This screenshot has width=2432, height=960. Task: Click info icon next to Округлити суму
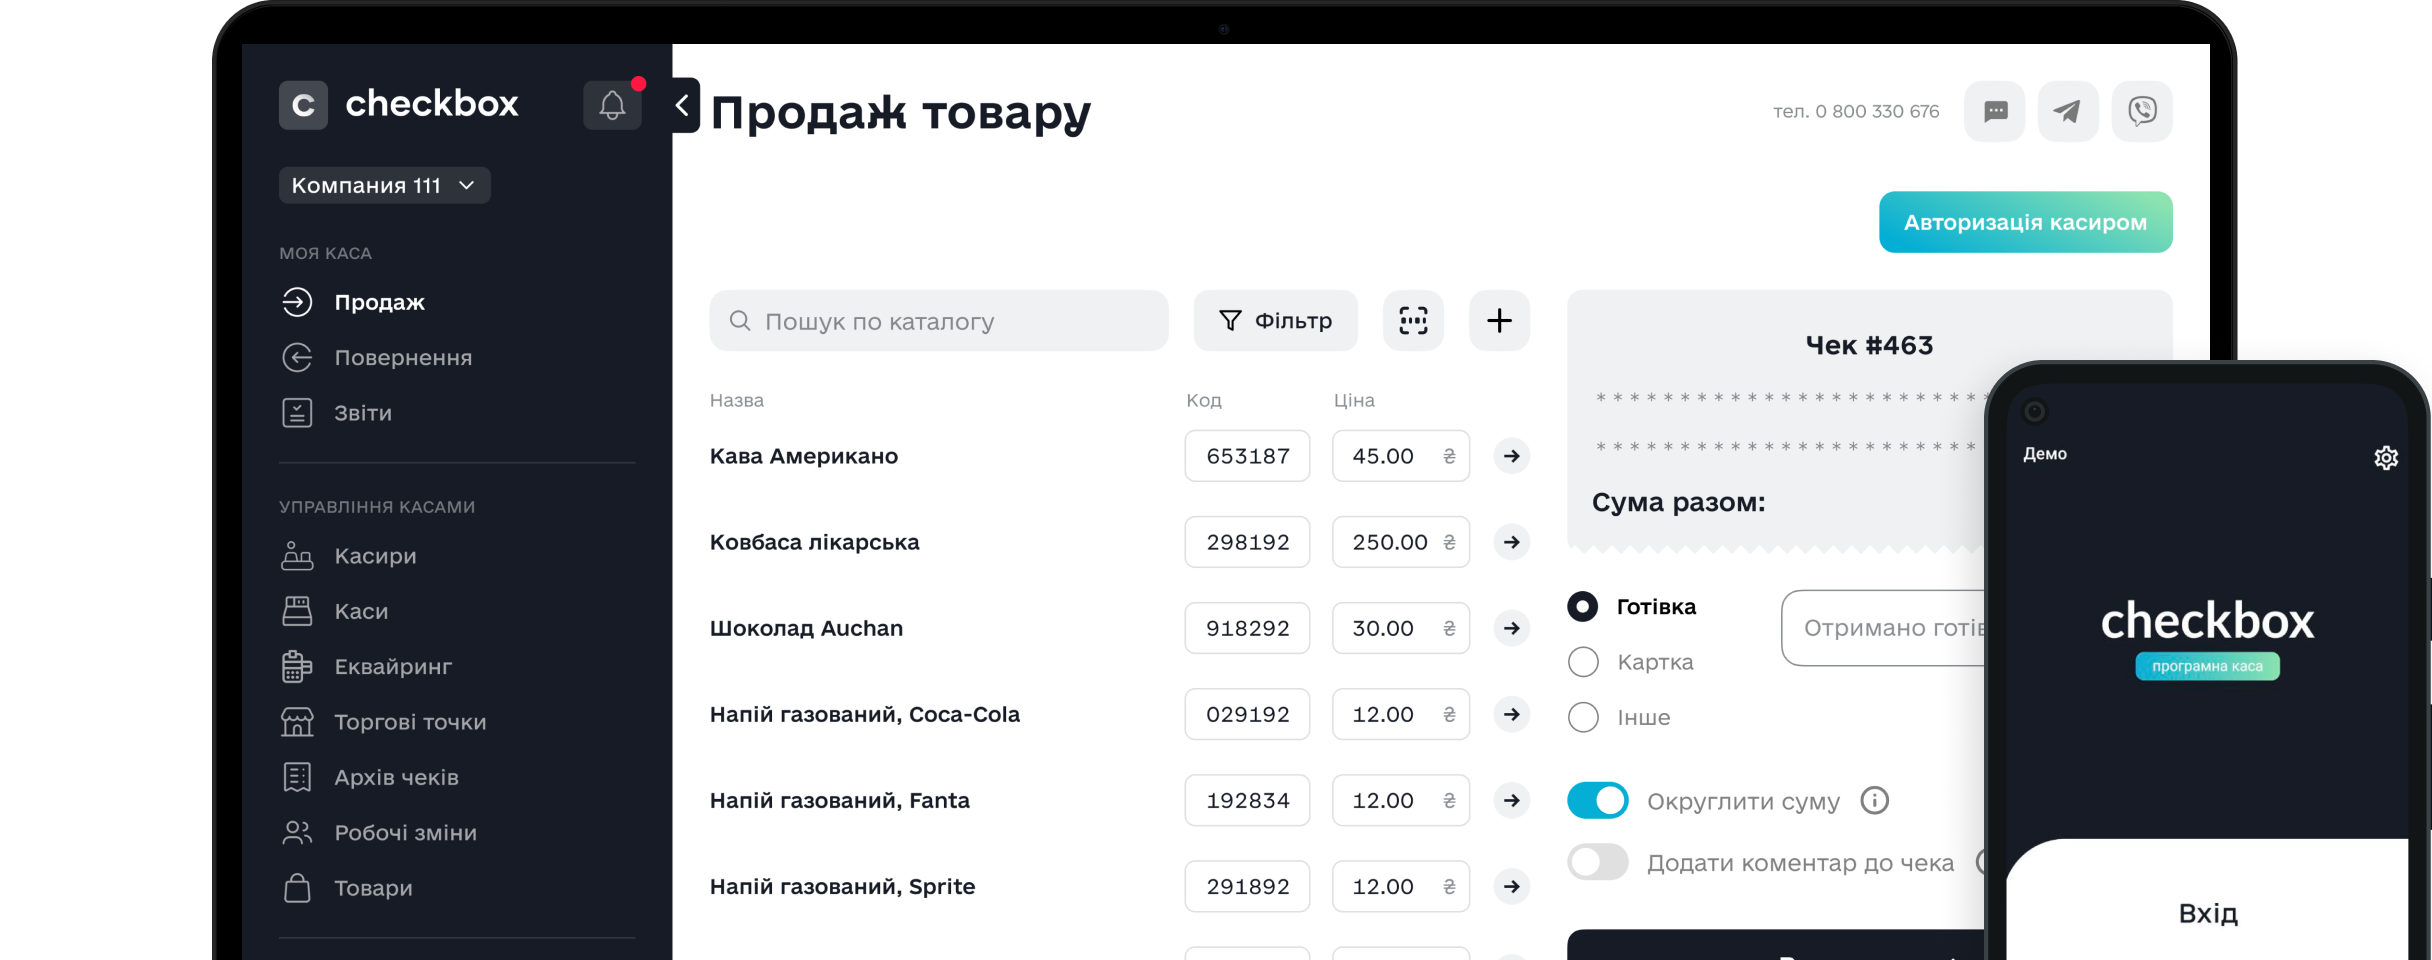(1874, 801)
